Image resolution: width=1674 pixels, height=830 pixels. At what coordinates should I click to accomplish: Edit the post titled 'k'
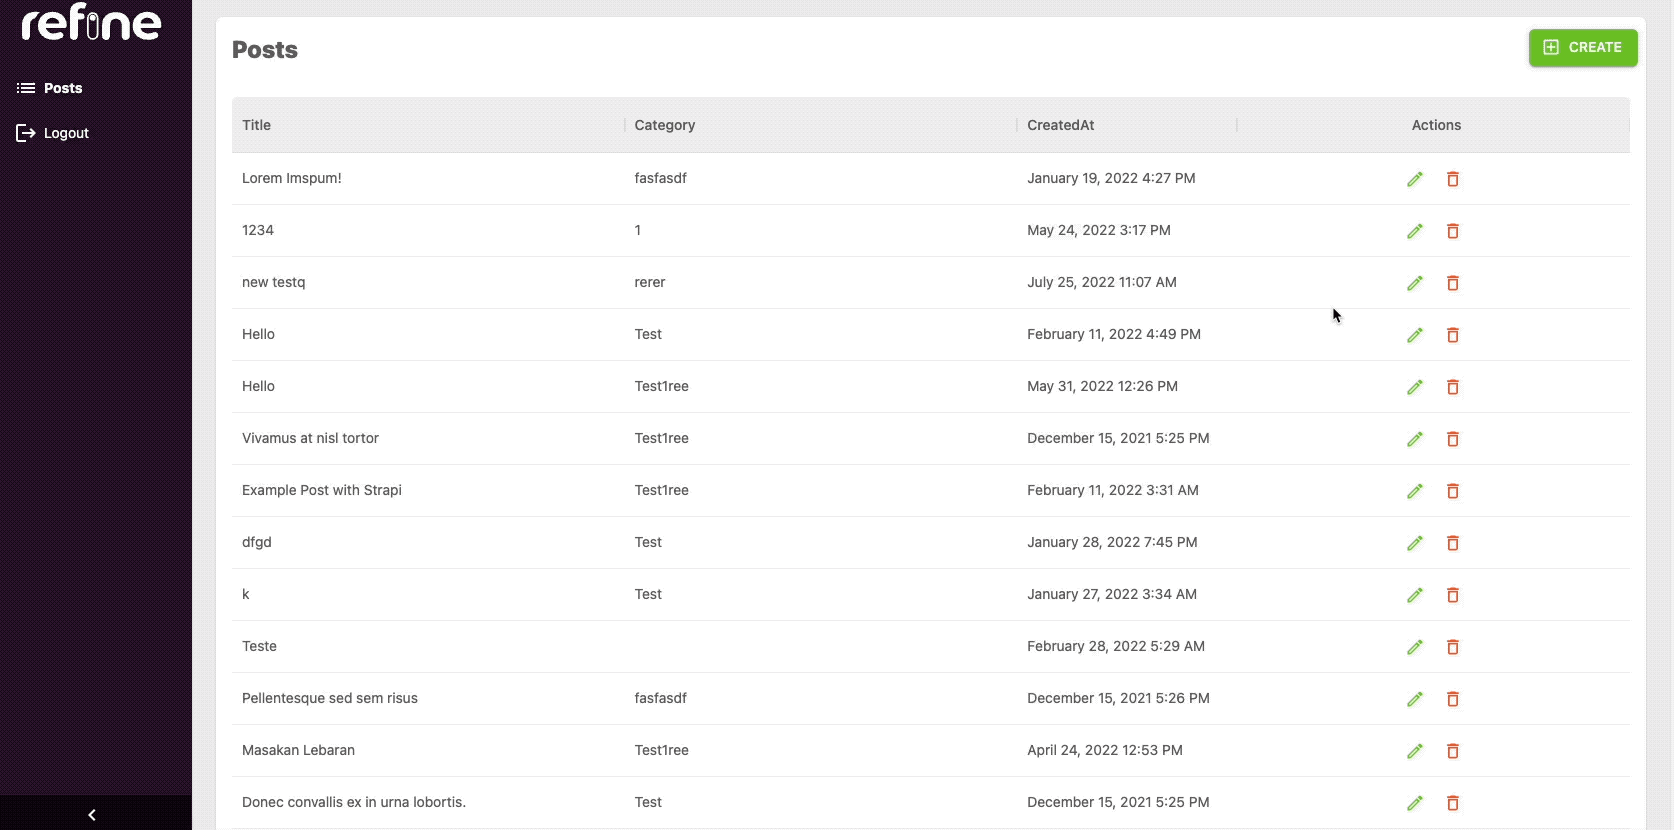click(x=1414, y=595)
